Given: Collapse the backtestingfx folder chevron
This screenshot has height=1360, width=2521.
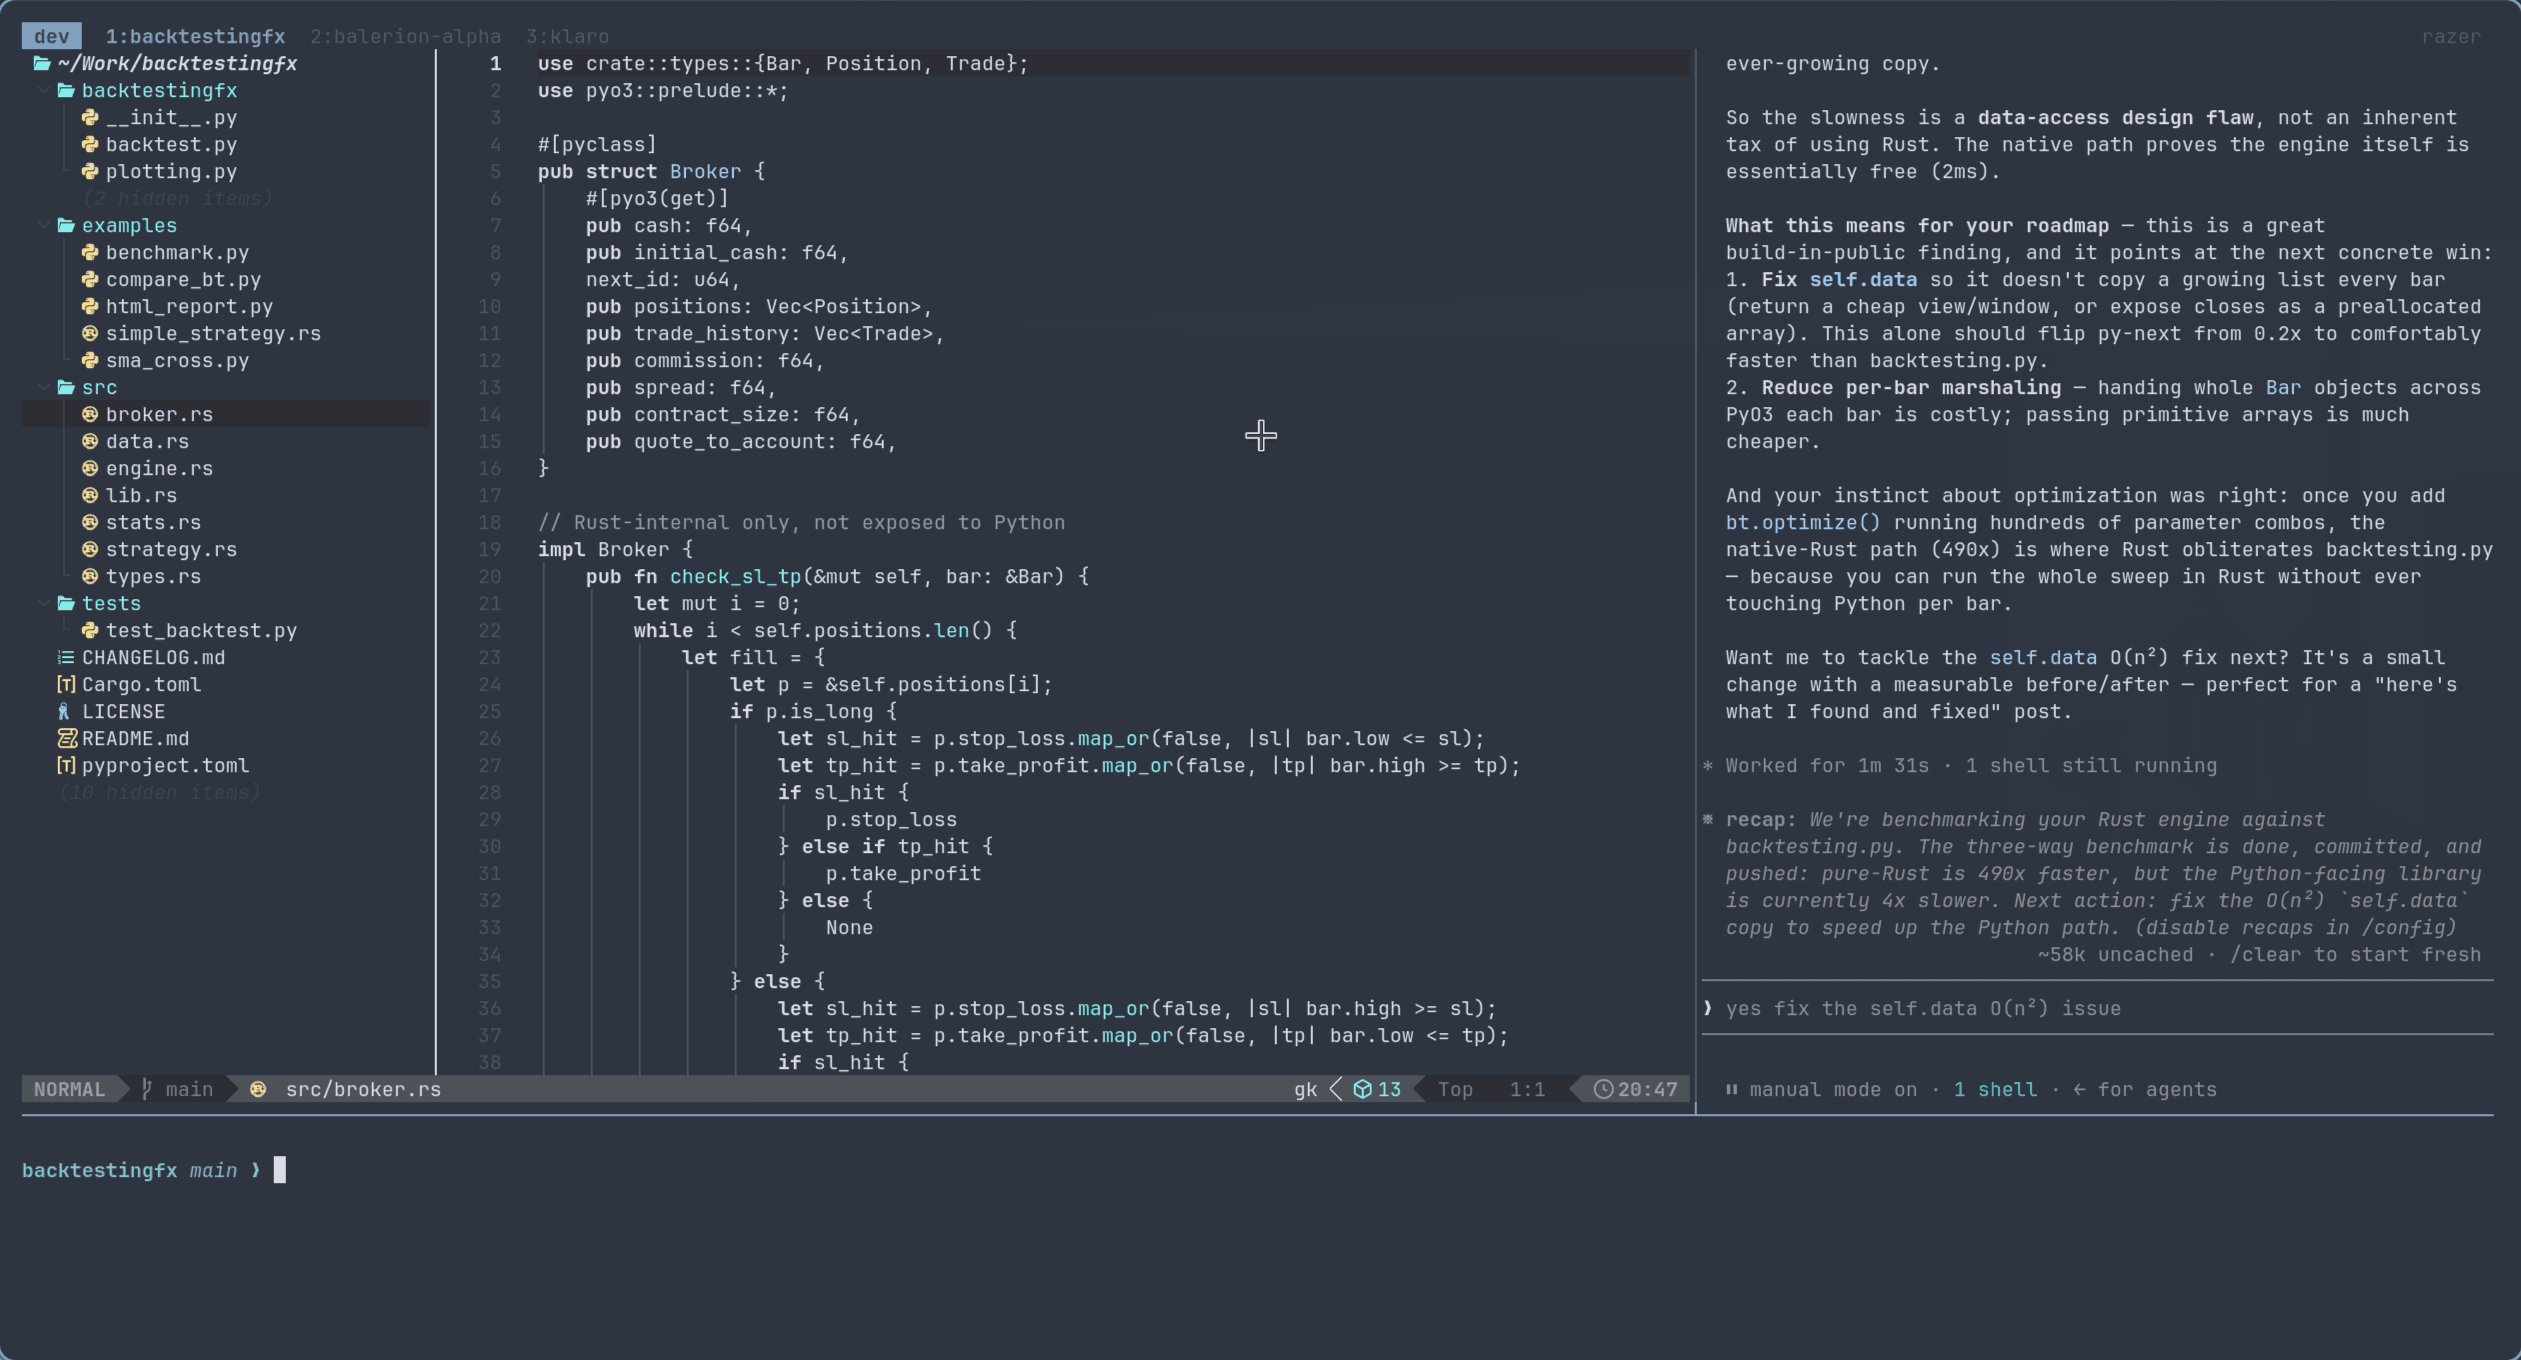Looking at the screenshot, I should tap(43, 90).
